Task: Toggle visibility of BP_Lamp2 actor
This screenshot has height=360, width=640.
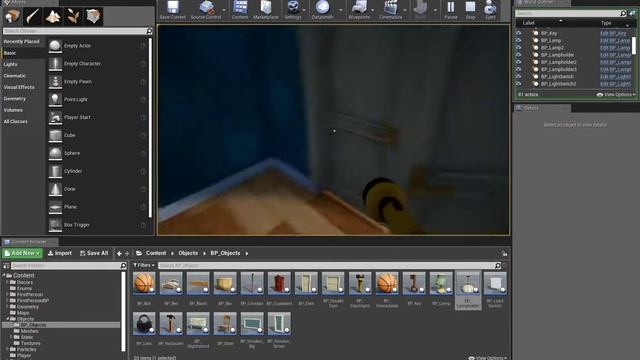Action: 519,48
